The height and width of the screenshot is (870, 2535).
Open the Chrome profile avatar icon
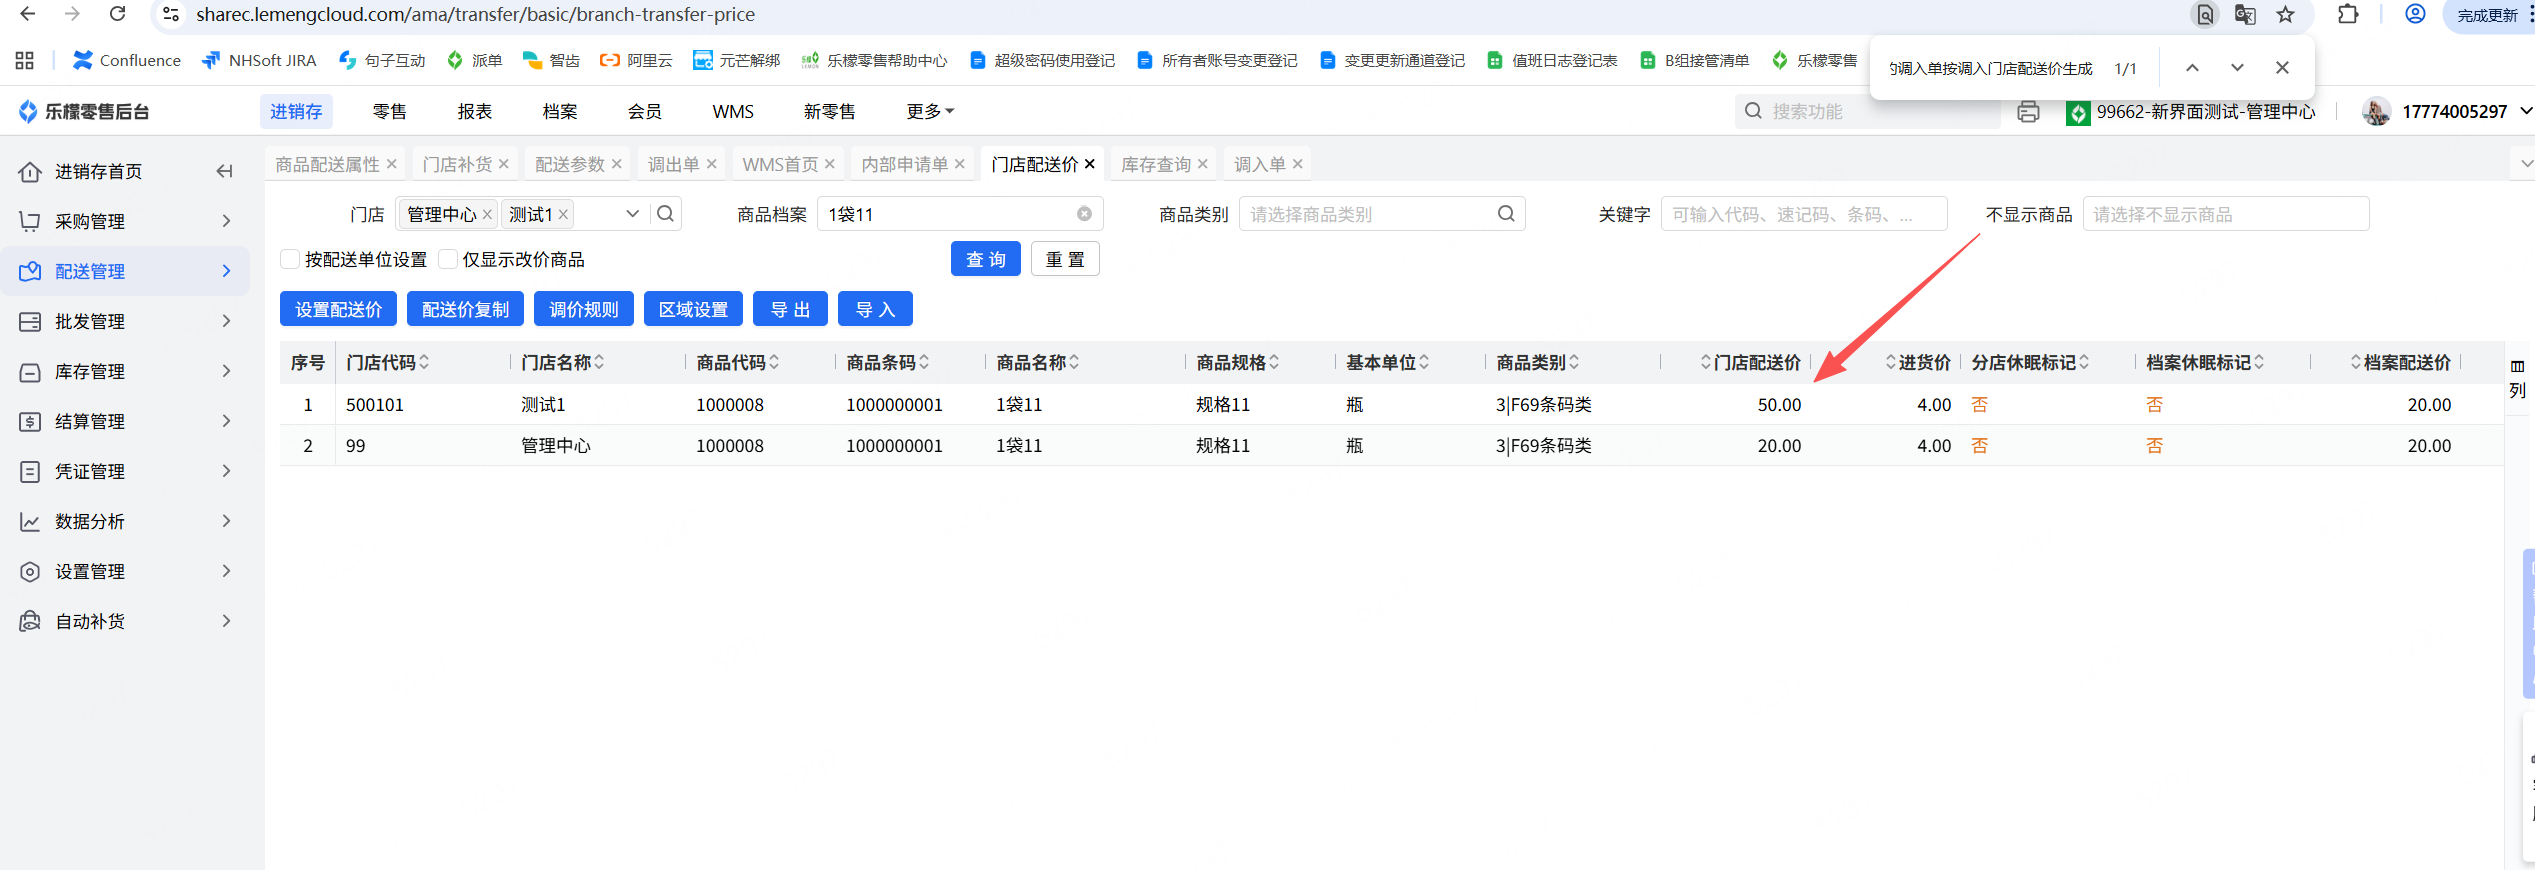[x=2415, y=14]
